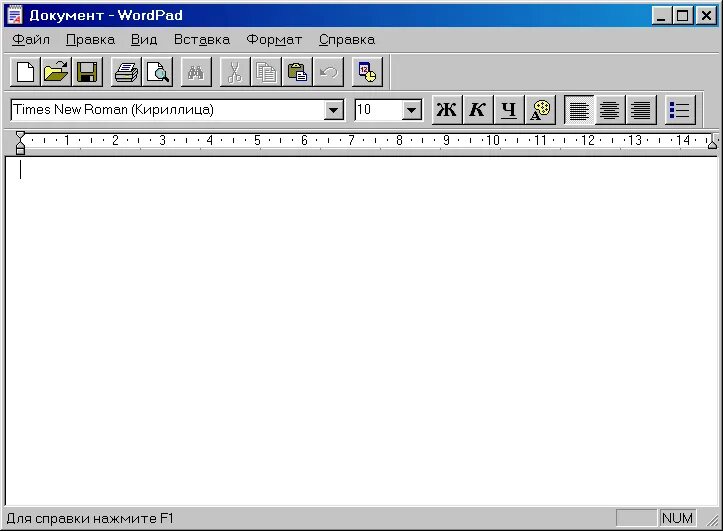723x531 pixels.
Task: Open the Файл menu
Action: [x=31, y=40]
